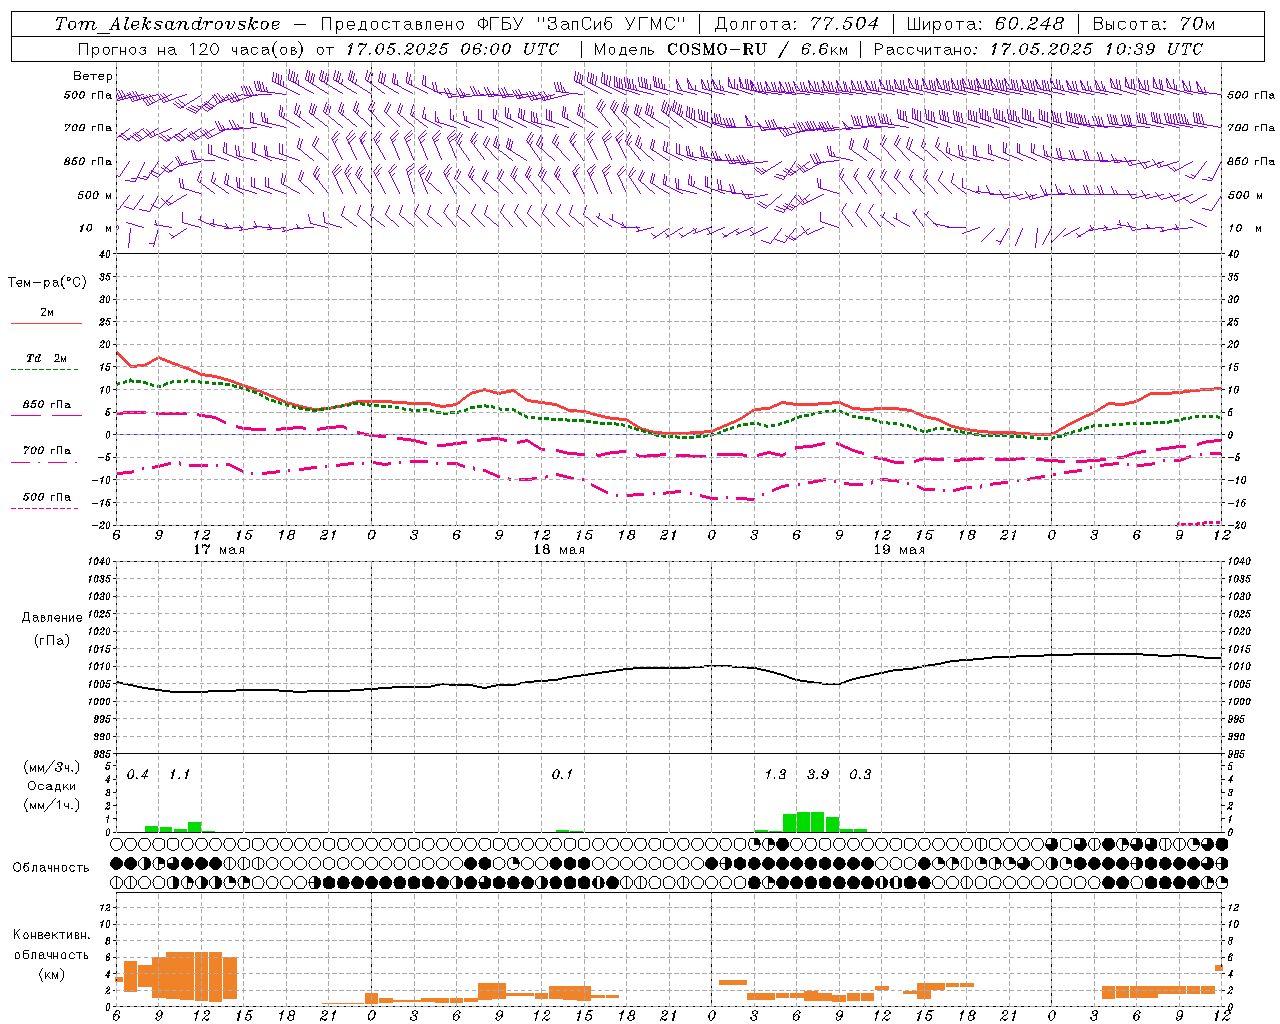Image resolution: width=1280 pixels, height=1024 pixels.
Task: Click the "Долгота: 77.504" header value
Action: [797, 24]
